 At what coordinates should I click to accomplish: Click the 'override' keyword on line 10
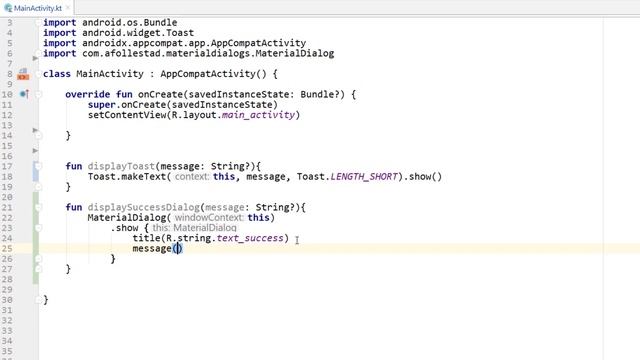click(88, 94)
